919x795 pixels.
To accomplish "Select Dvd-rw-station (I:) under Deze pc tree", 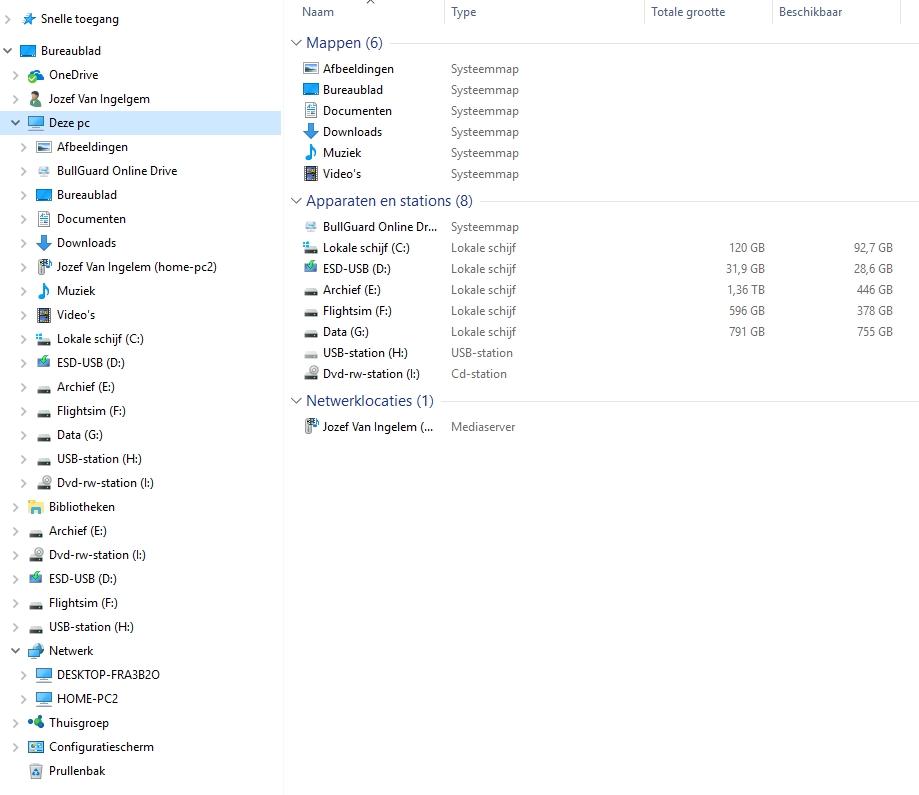I will (x=105, y=483).
